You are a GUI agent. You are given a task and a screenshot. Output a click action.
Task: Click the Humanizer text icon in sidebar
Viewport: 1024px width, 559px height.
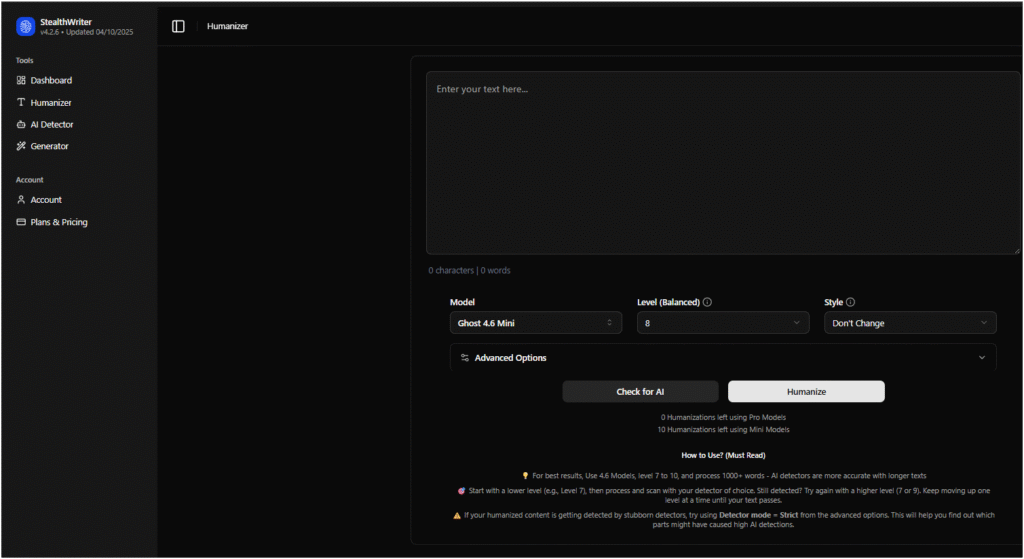coord(21,102)
